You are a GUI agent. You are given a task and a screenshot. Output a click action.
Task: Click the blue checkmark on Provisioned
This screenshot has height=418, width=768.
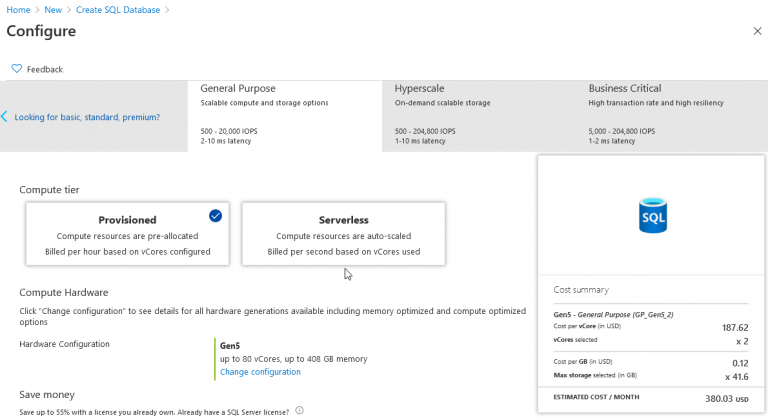(215, 215)
